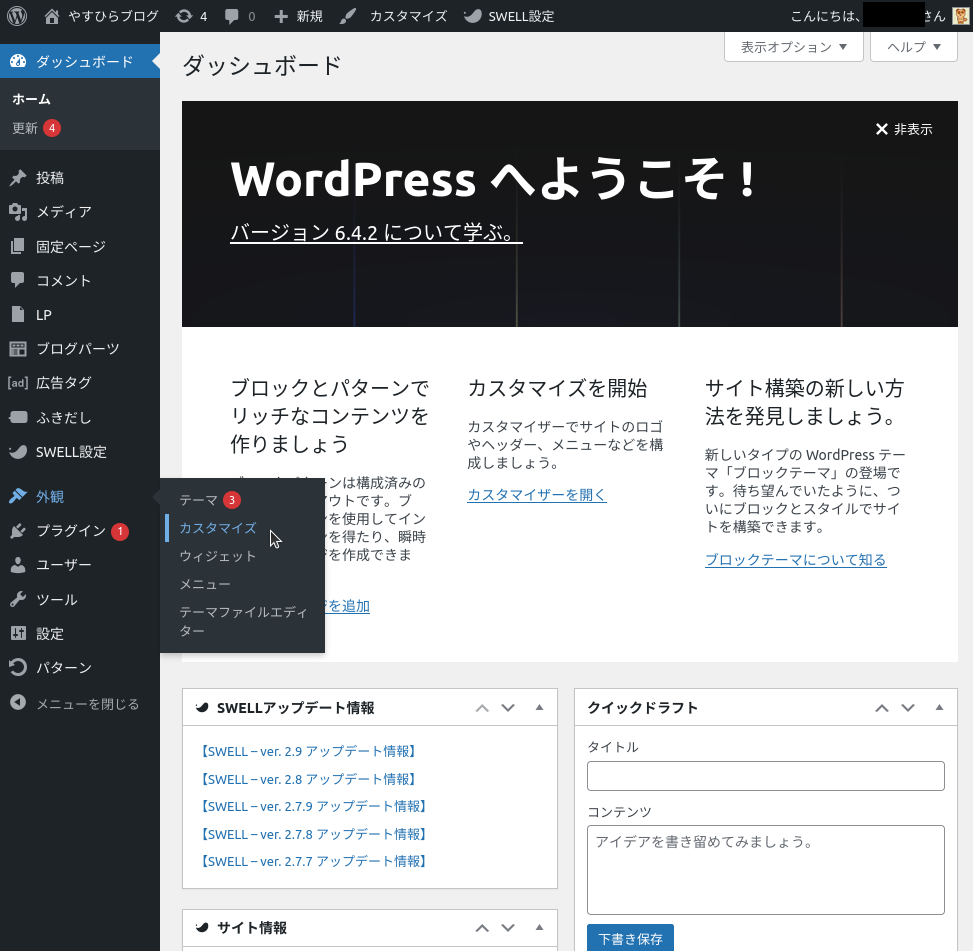
Task: Dismiss welcome panel with 非表示
Action: (x=903, y=129)
